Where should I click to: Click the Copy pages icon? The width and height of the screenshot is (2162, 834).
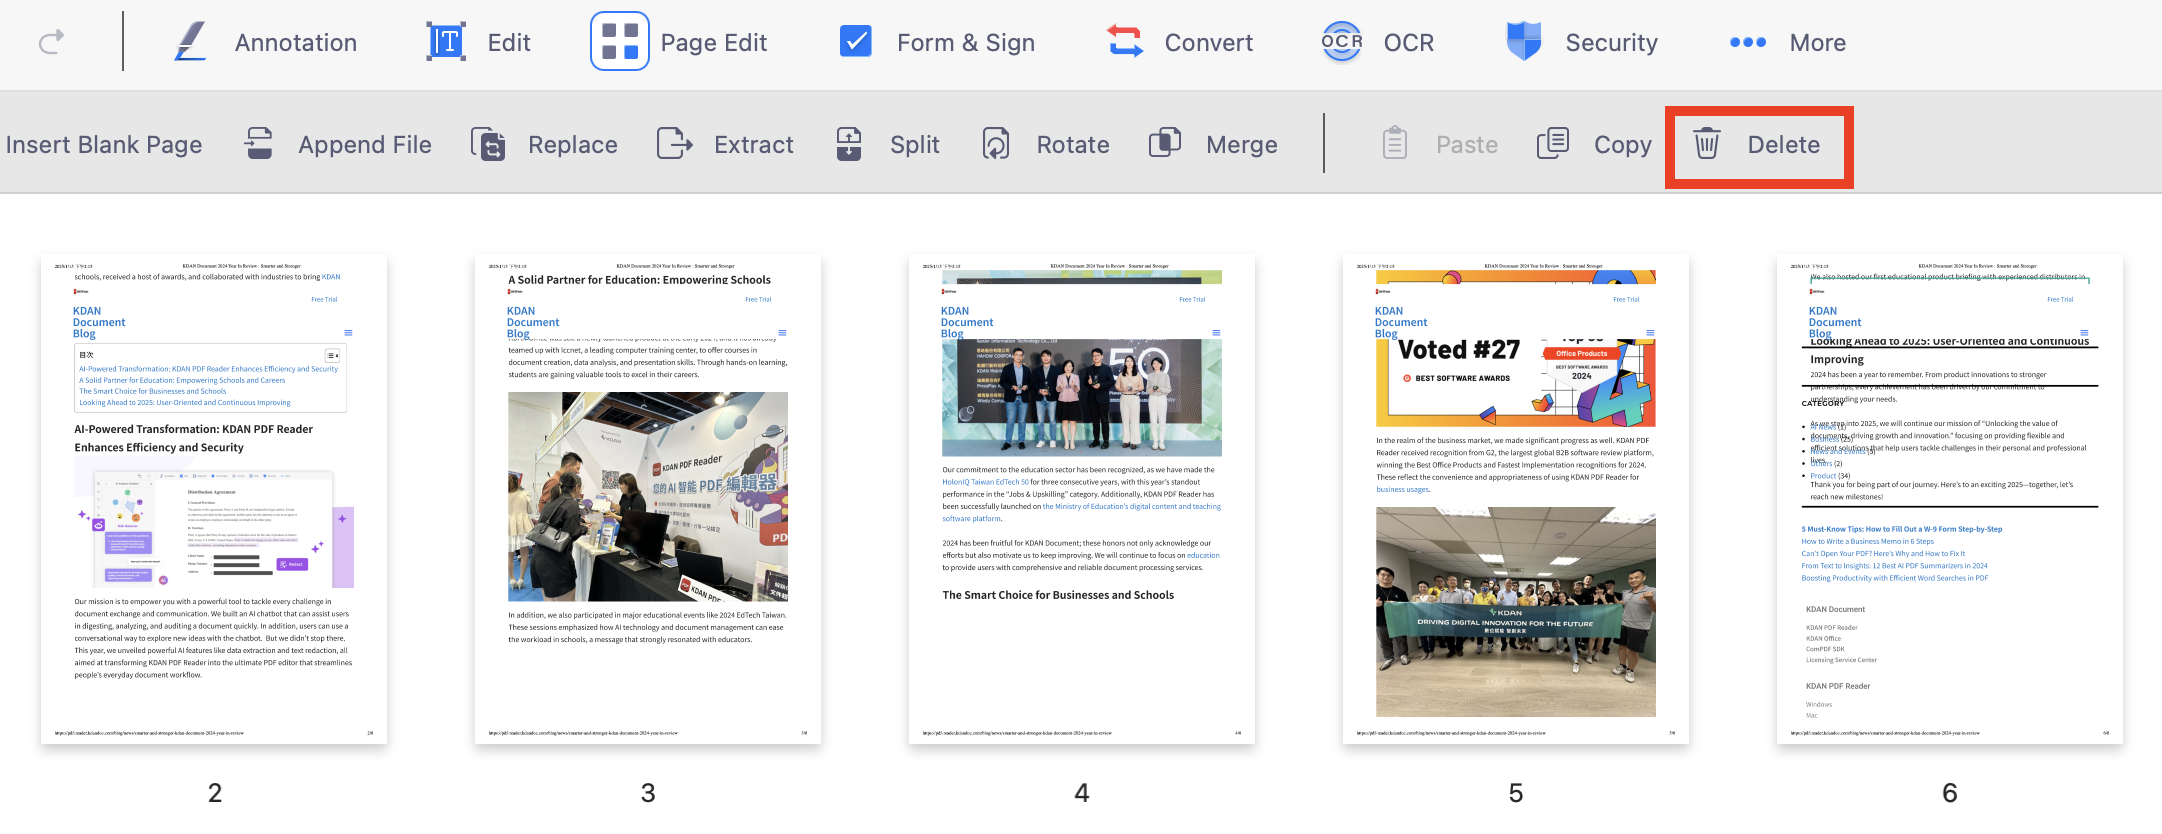tap(1553, 144)
